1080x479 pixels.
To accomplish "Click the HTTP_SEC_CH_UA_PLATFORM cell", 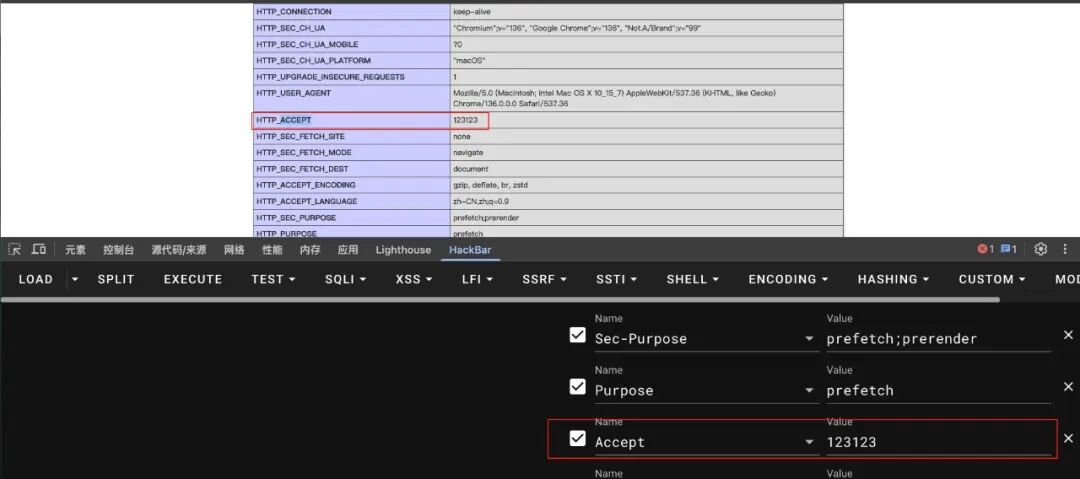I will (351, 61).
